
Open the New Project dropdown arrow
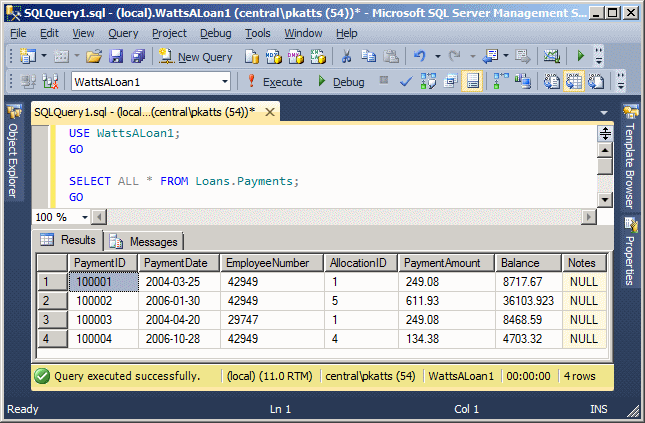44,56
